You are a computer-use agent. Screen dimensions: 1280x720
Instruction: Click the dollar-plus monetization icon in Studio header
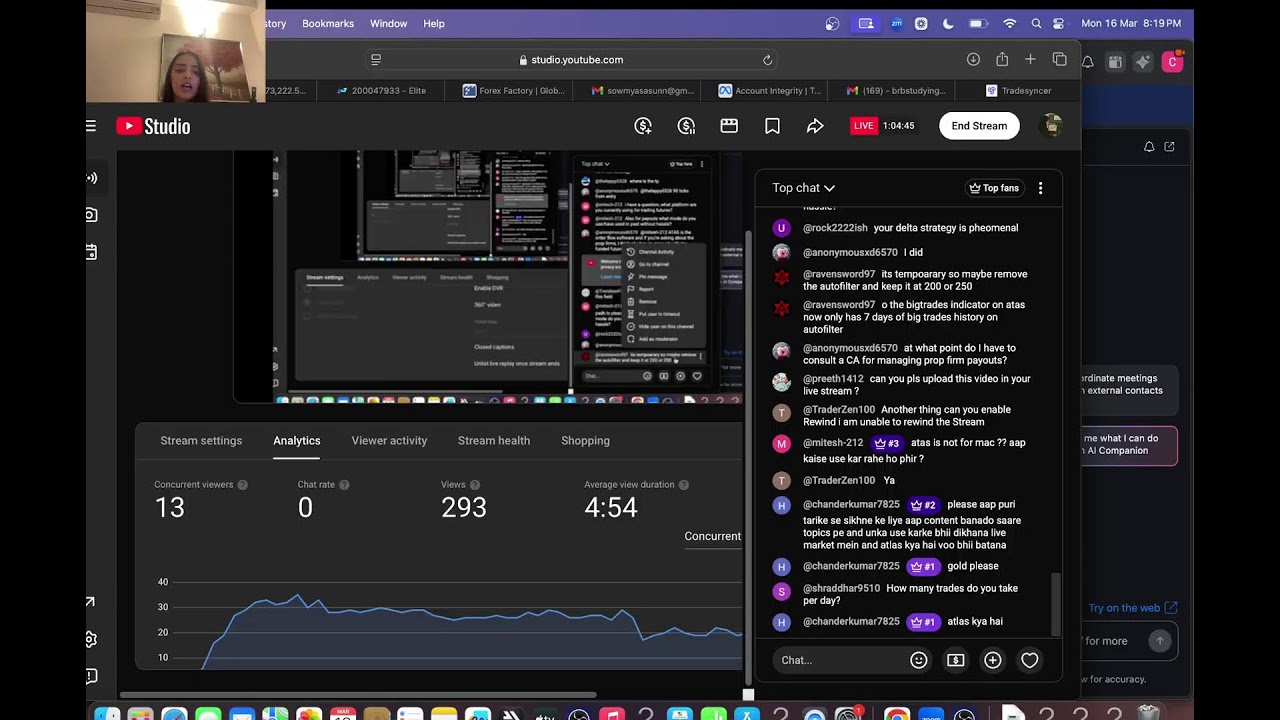[643, 126]
